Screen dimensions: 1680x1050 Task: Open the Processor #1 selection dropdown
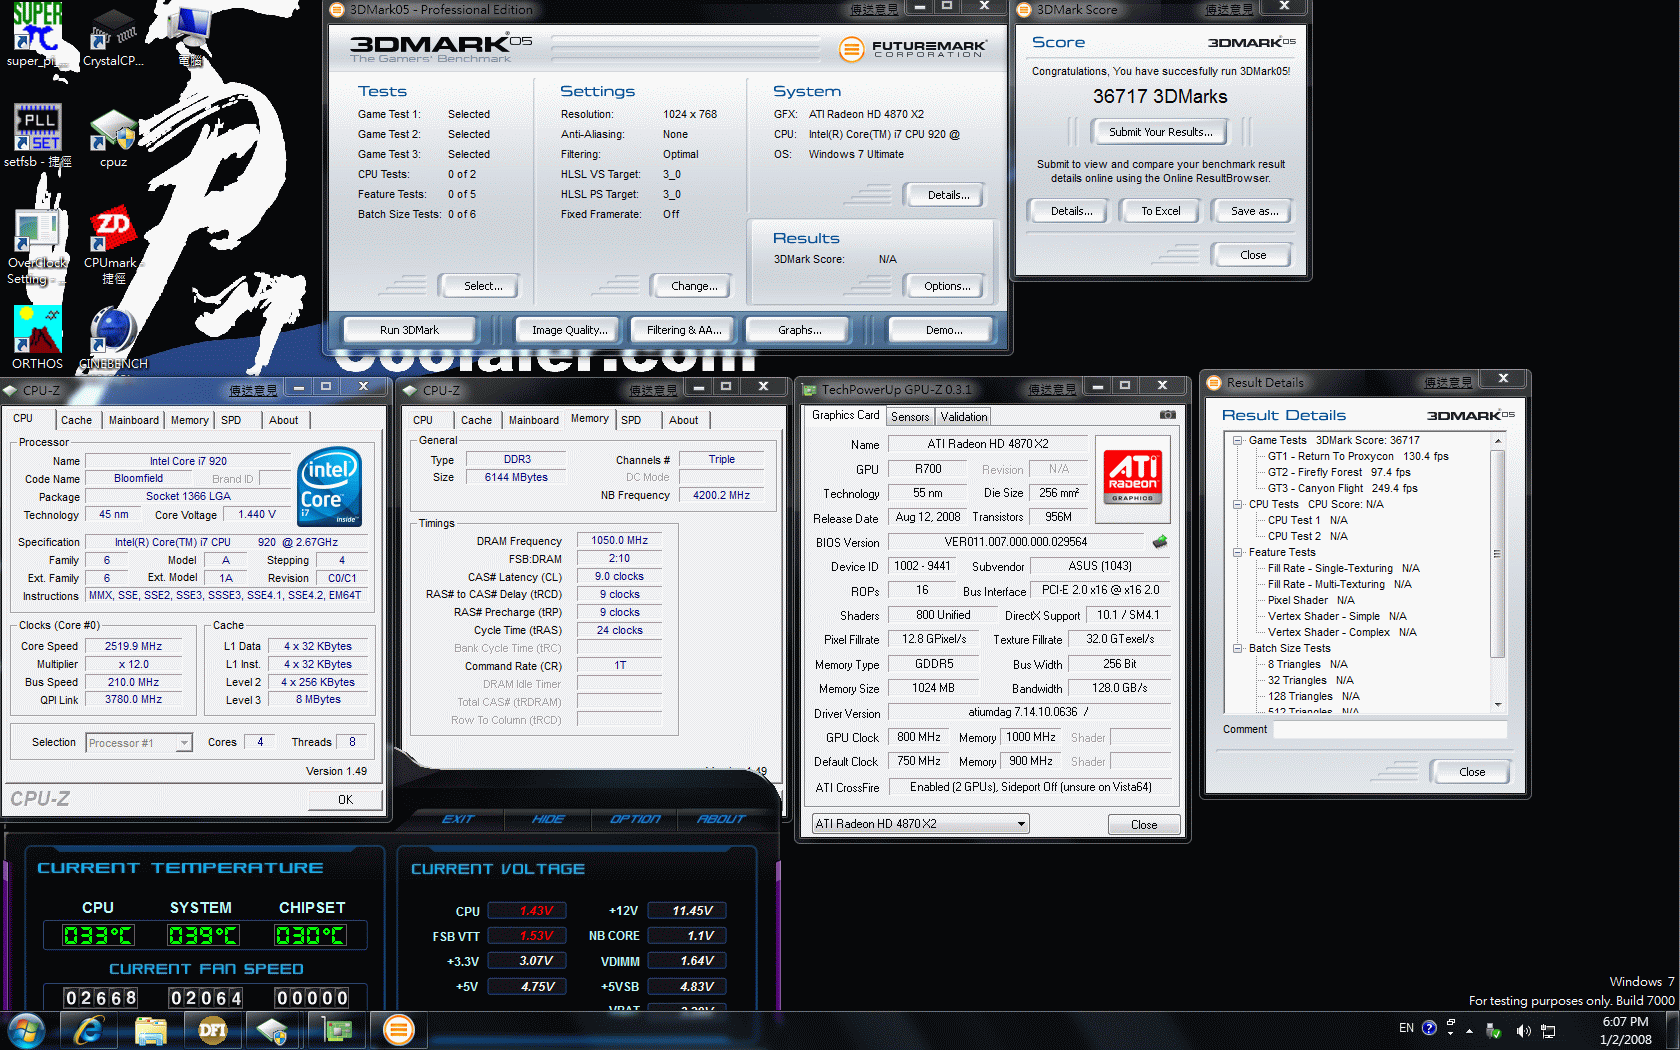click(139, 743)
